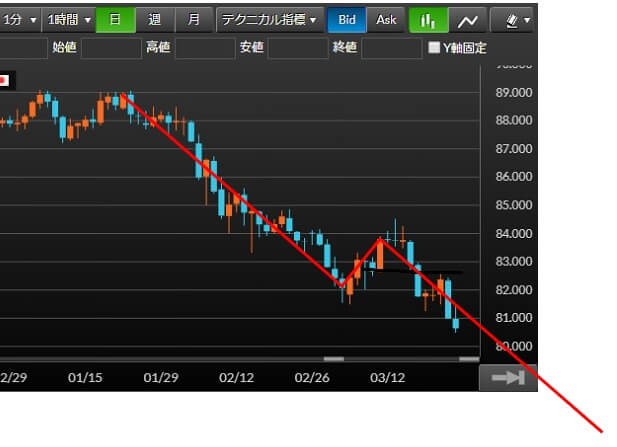Select Bid price display
Image resolution: width=617 pixels, height=447 pixels.
click(347, 20)
